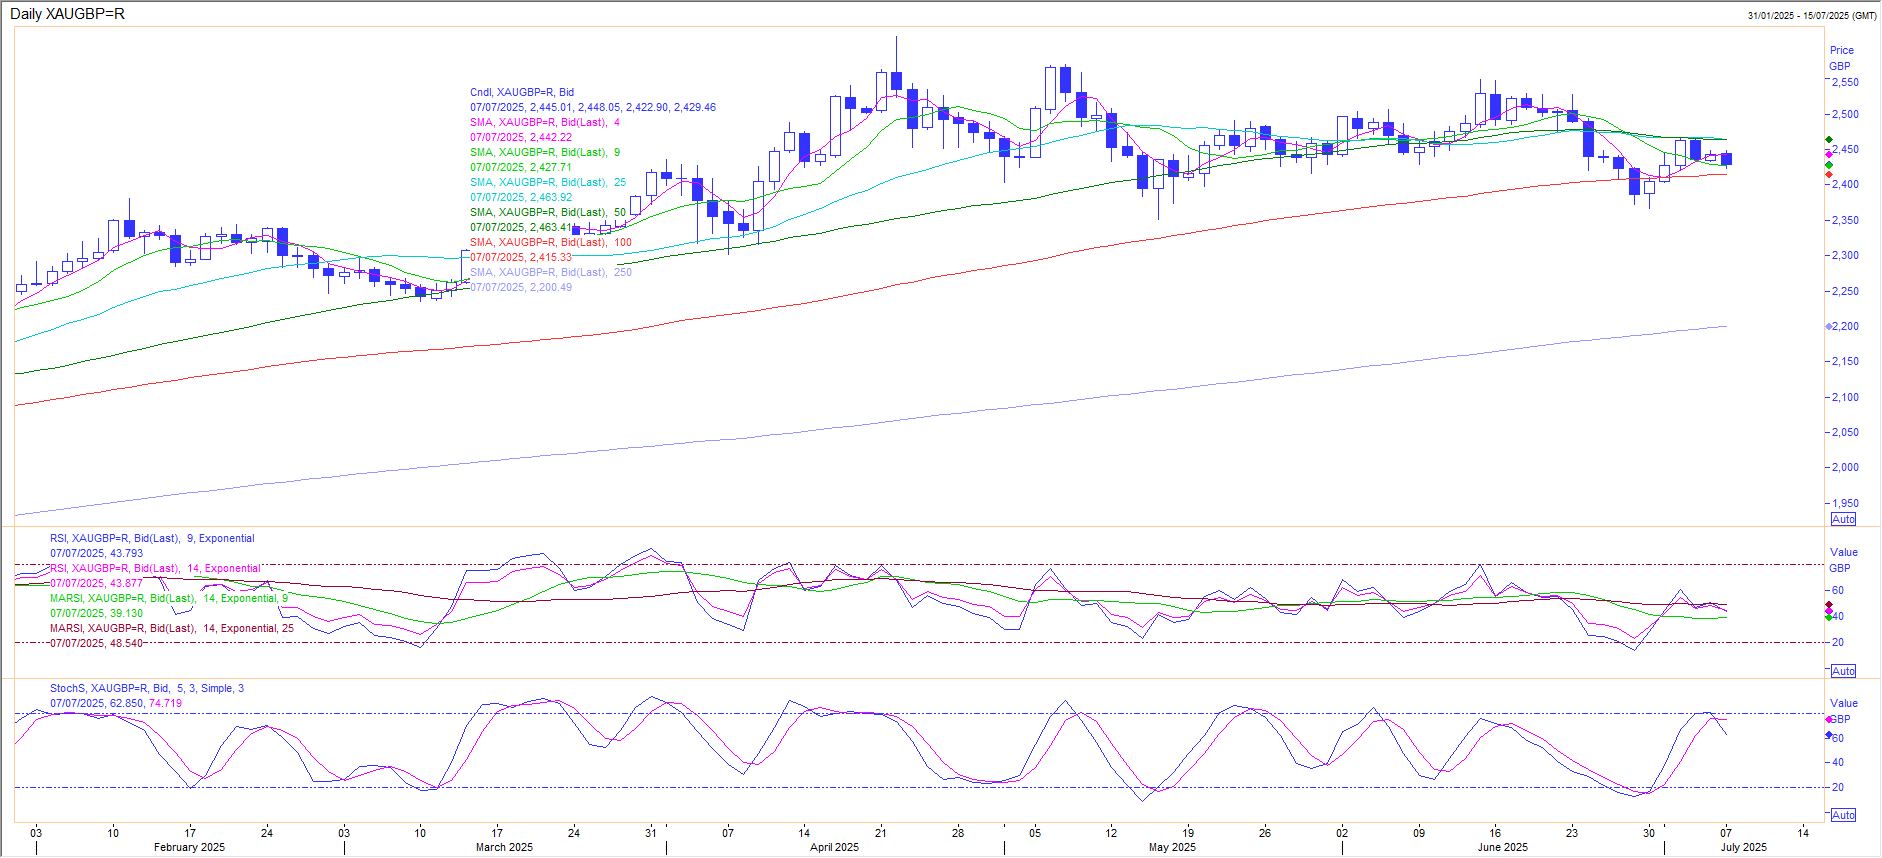The image size is (1882, 858).
Task: Click the green MARSI marker on RSI axis
Action: [x=1829, y=617]
